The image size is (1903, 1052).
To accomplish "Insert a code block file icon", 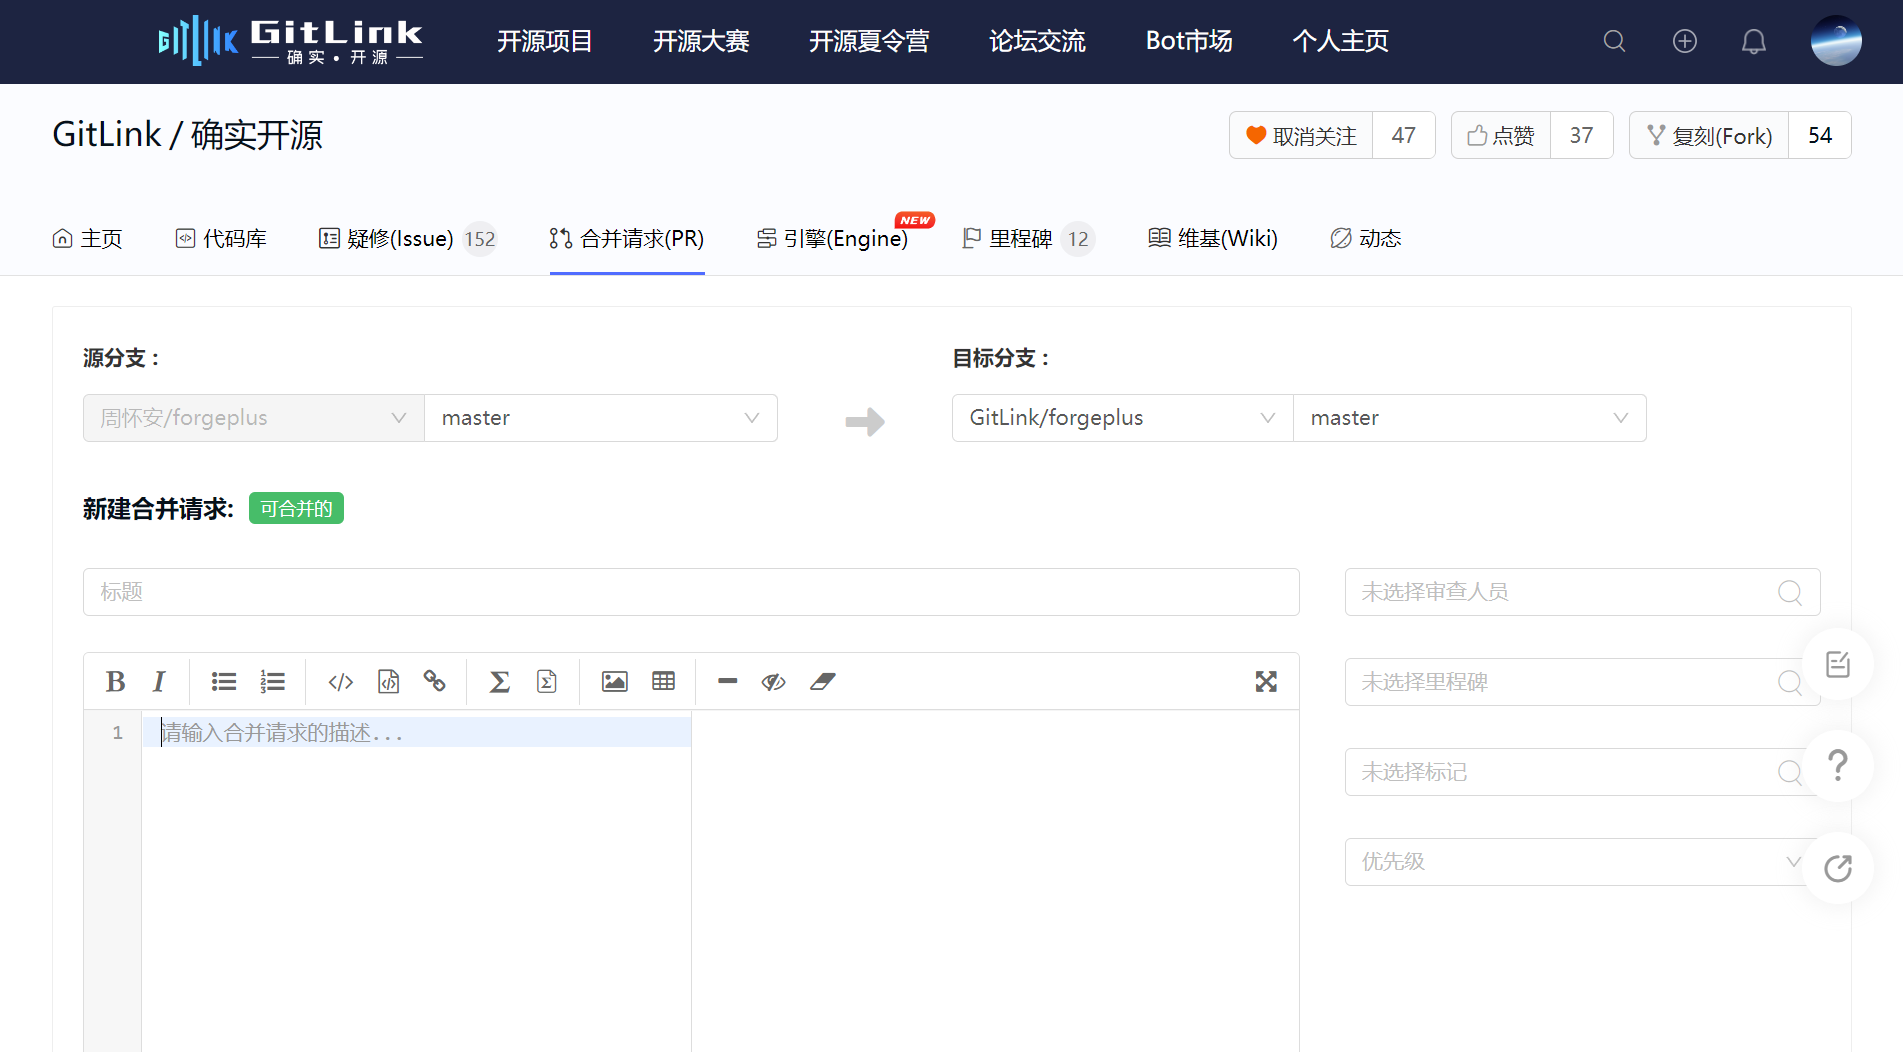I will click(388, 682).
